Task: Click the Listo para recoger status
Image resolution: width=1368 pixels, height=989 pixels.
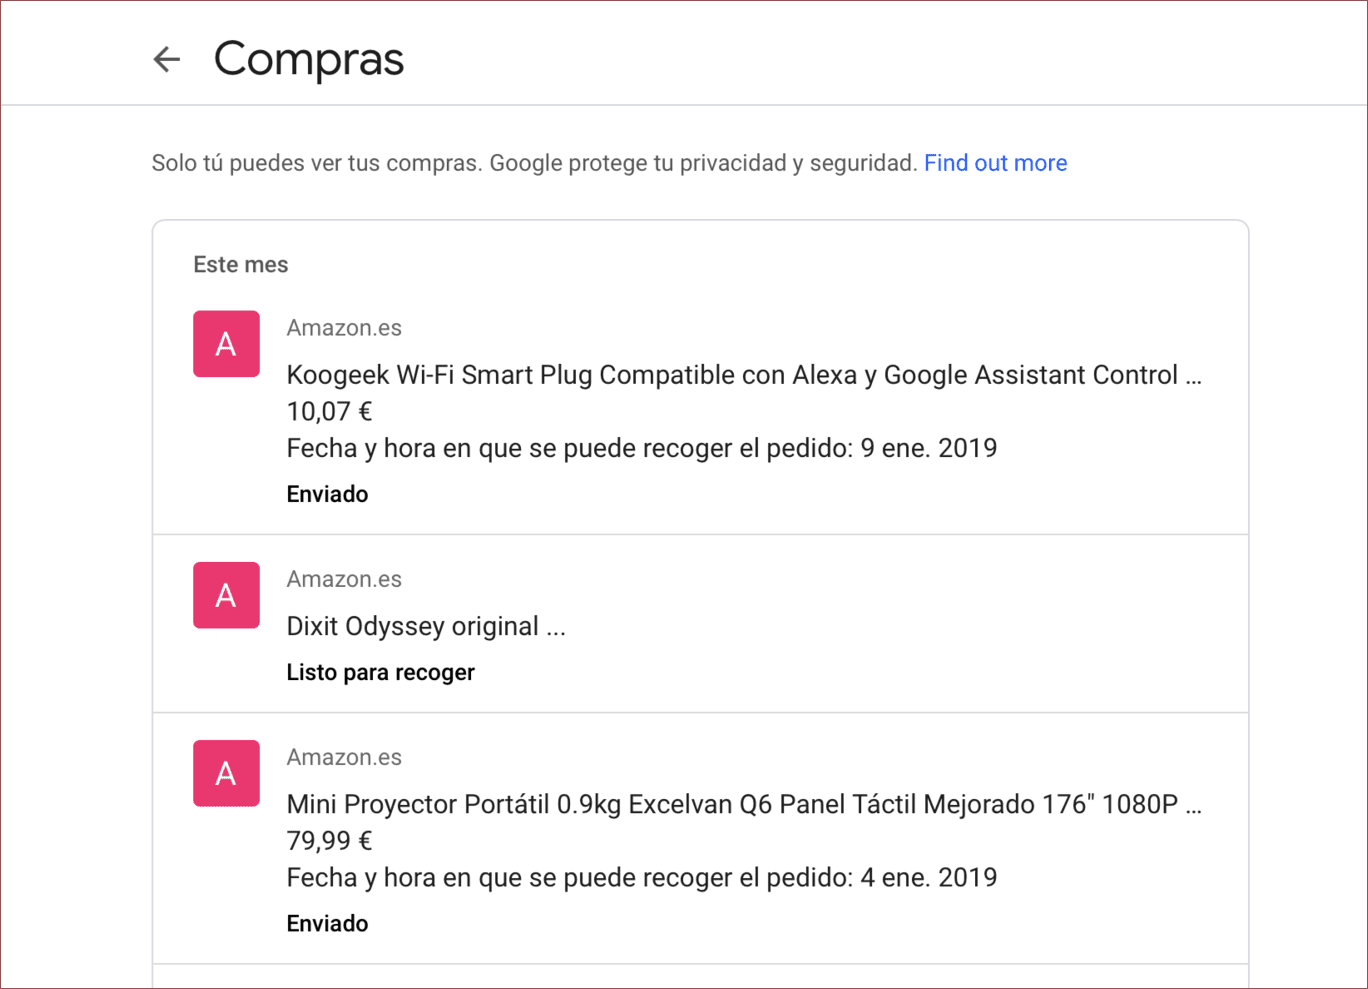Action: (380, 672)
